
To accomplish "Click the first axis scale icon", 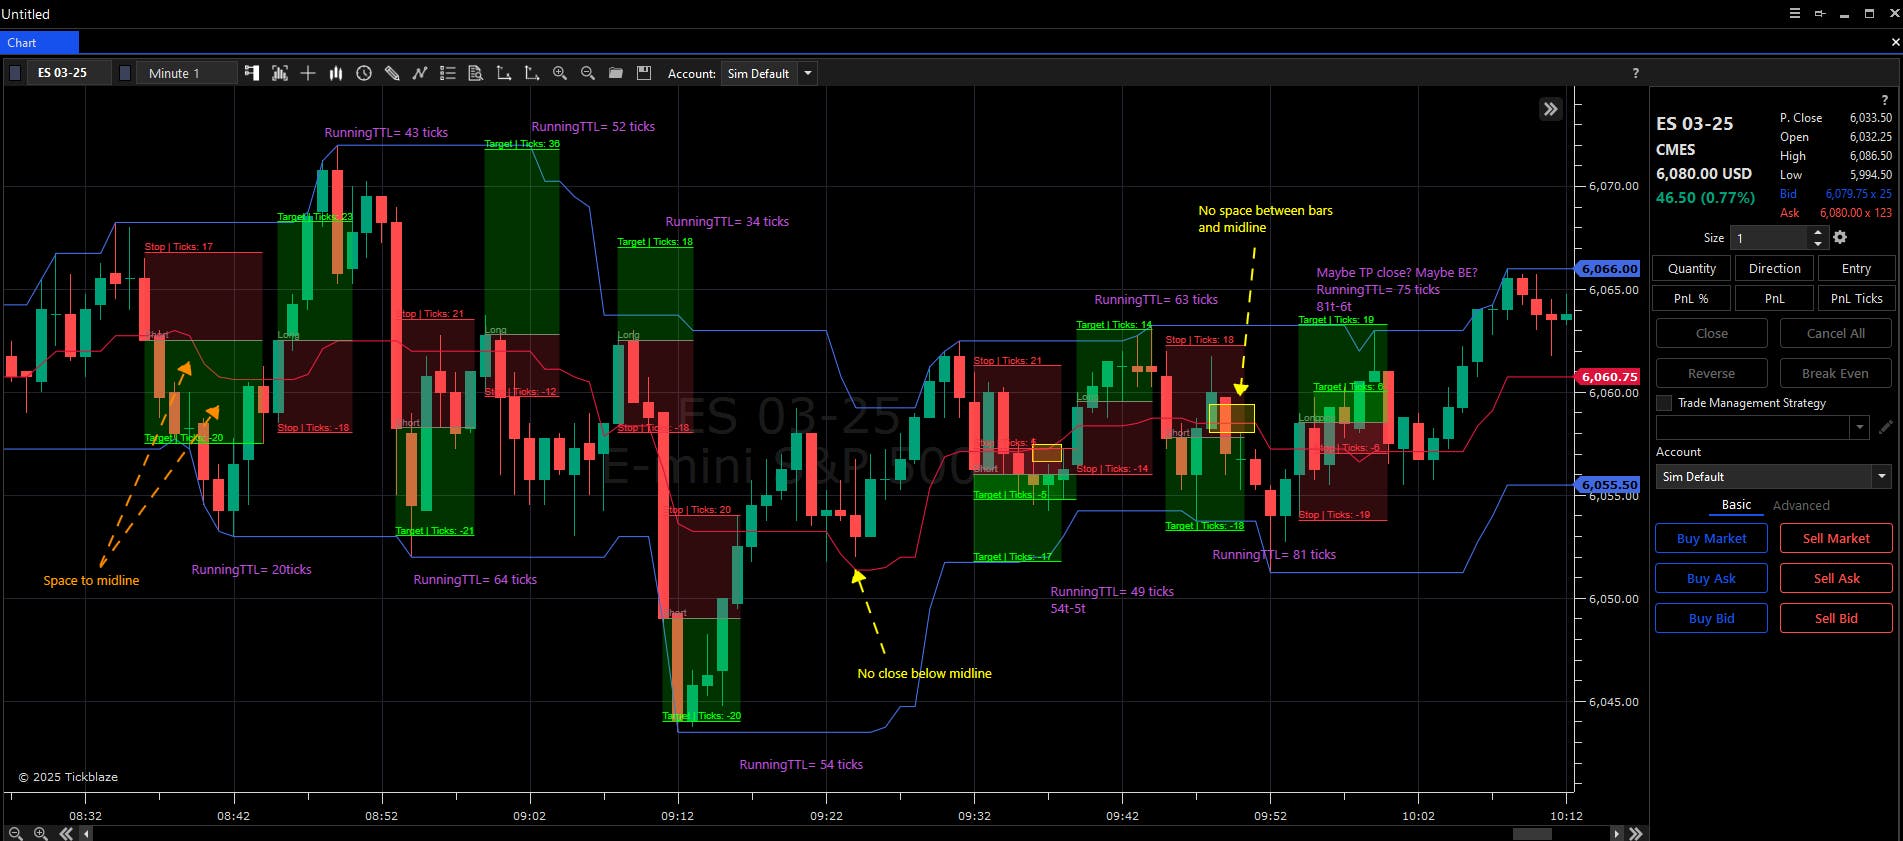I will click(504, 73).
